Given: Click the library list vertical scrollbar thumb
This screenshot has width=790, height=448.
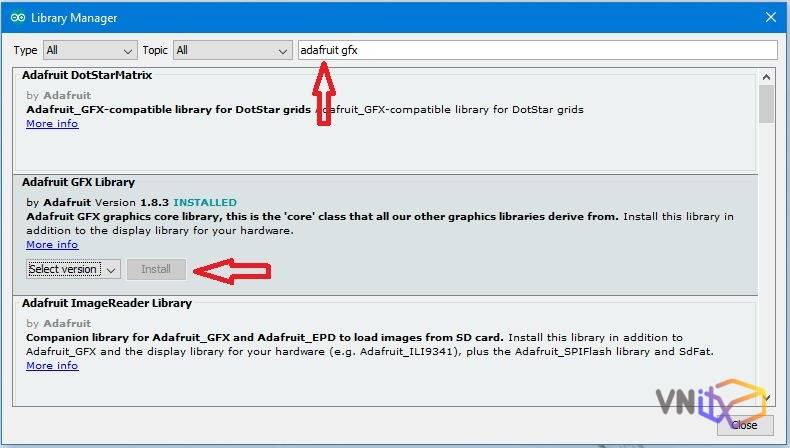Looking at the screenshot, I should pos(766,104).
